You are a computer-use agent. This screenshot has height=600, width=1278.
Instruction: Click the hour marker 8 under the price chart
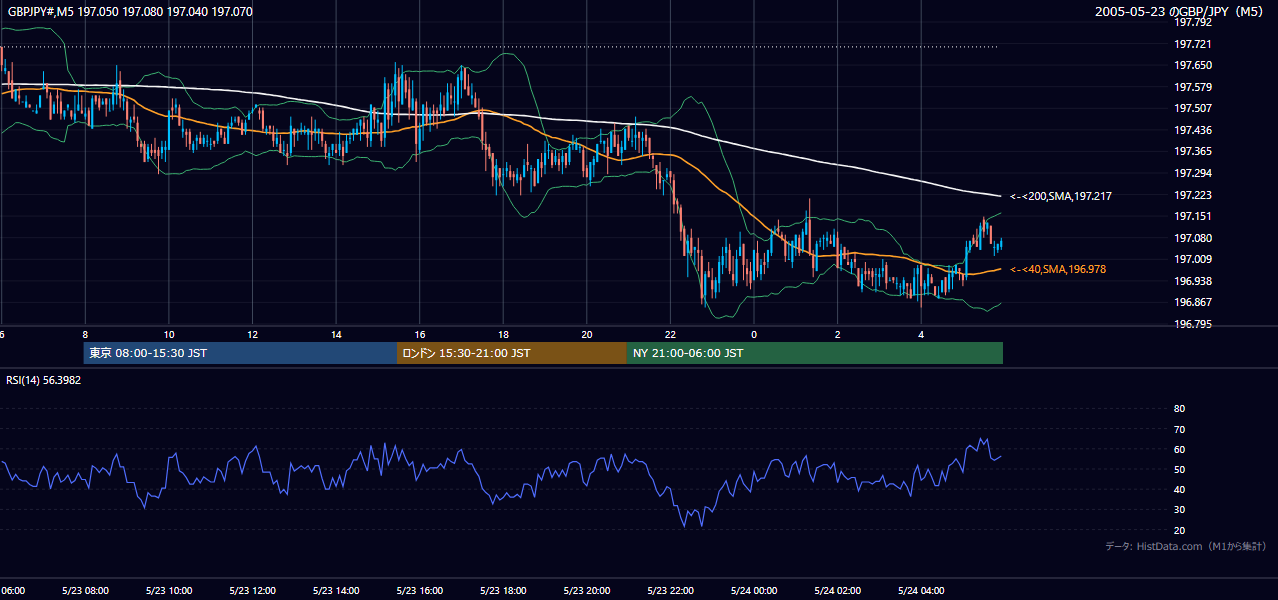85,334
